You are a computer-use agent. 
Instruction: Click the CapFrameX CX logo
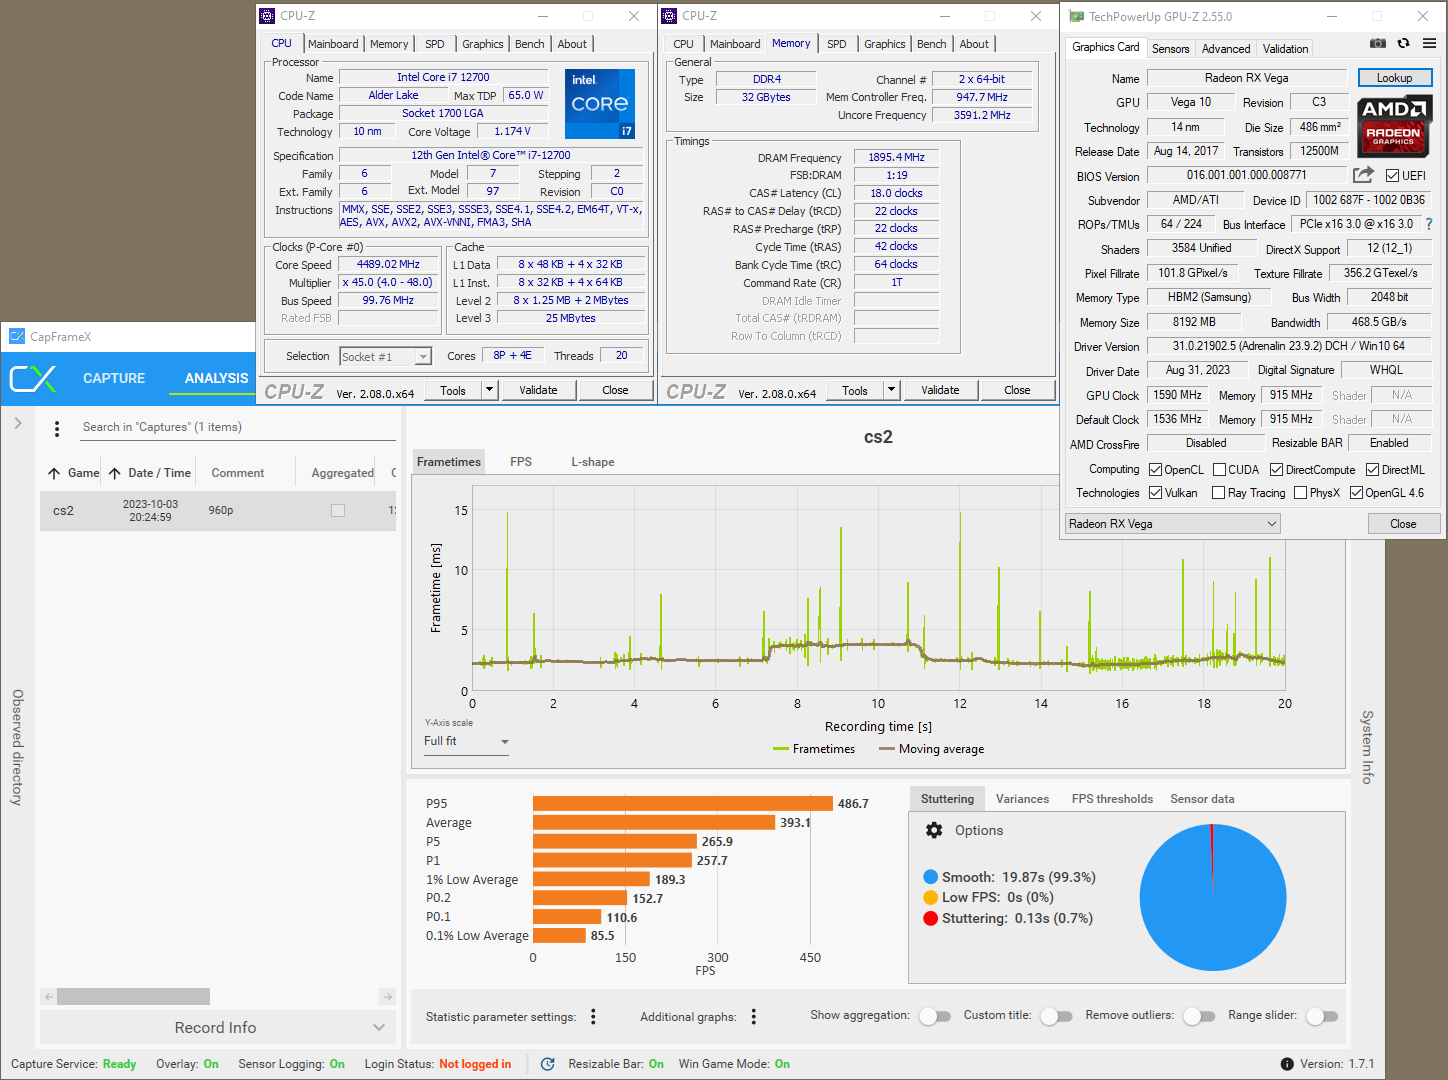32,378
